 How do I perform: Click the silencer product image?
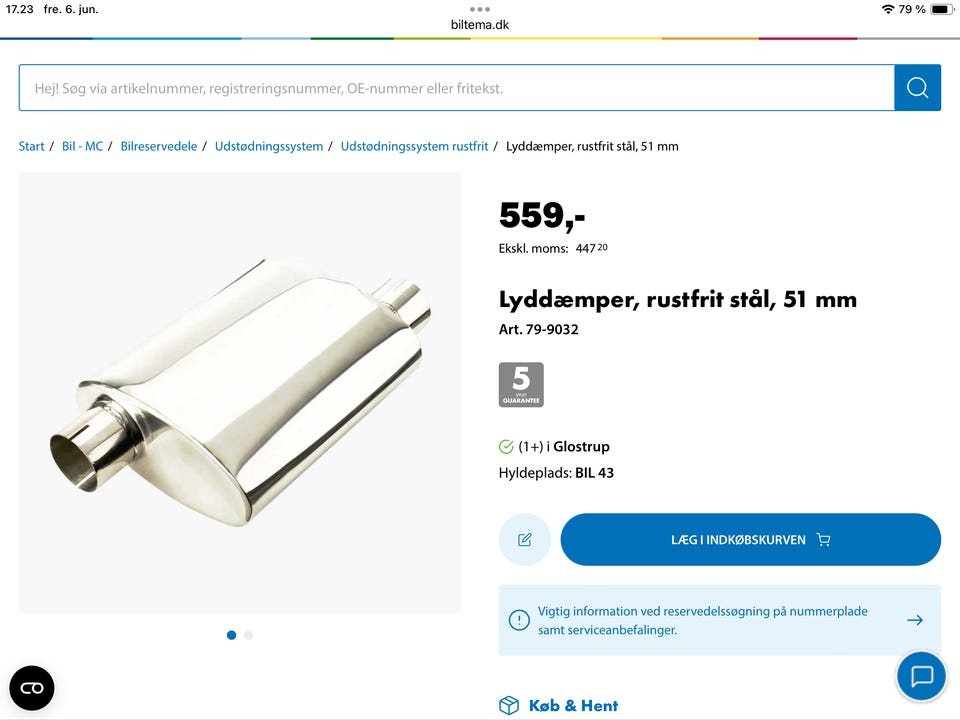tap(240, 392)
